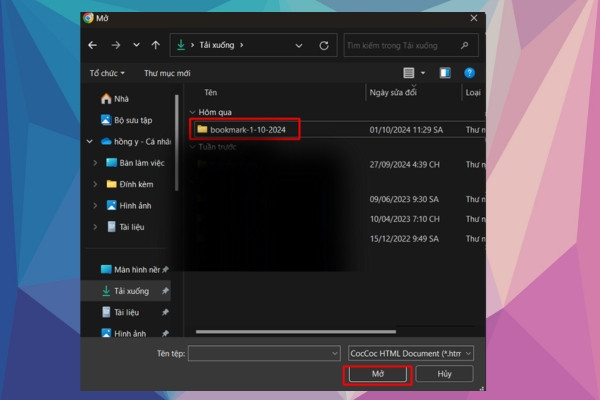
Task: Click the bookmark-1-10-2024 folder icon
Action: point(202,129)
